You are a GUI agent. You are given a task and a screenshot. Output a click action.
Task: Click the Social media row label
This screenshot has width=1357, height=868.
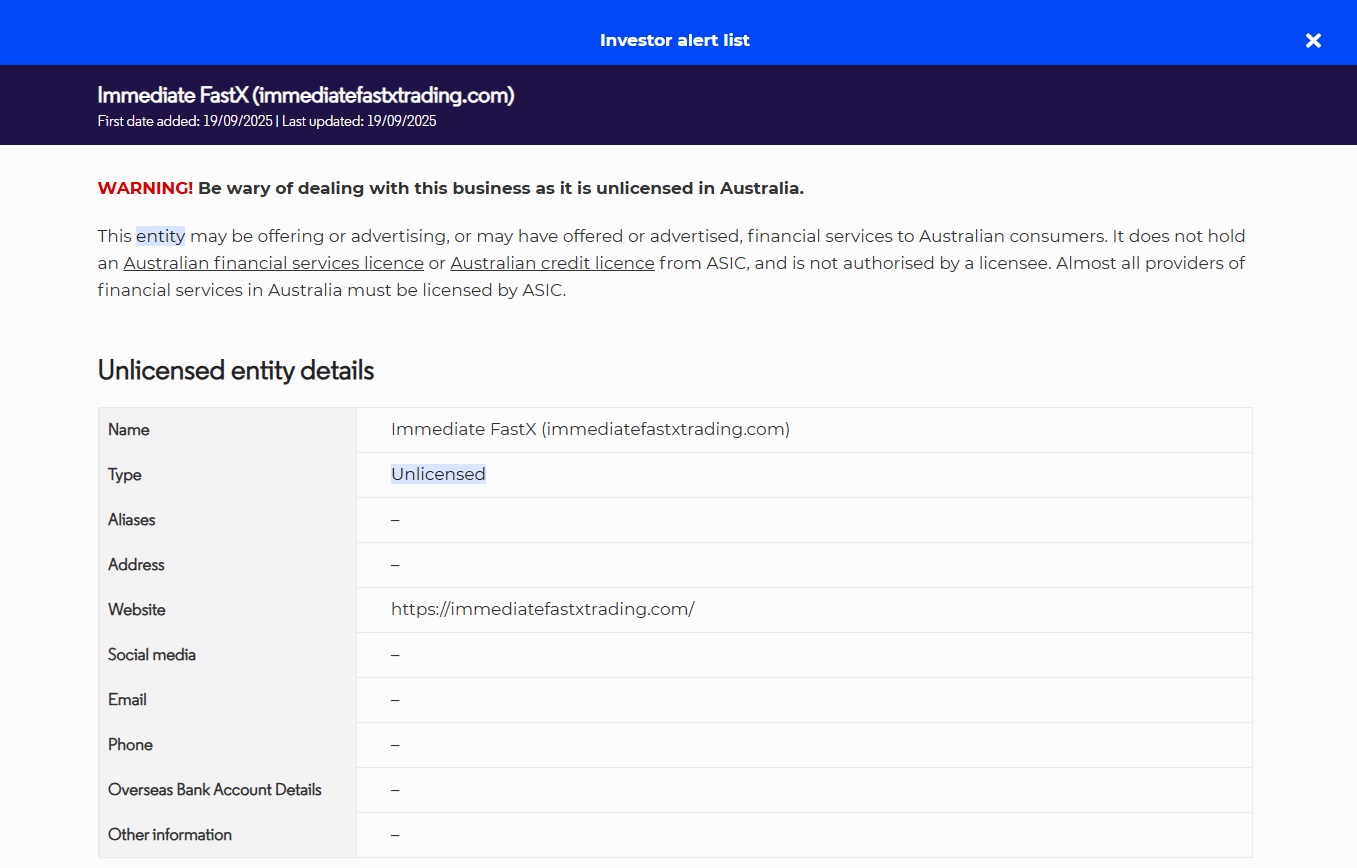[x=152, y=654]
